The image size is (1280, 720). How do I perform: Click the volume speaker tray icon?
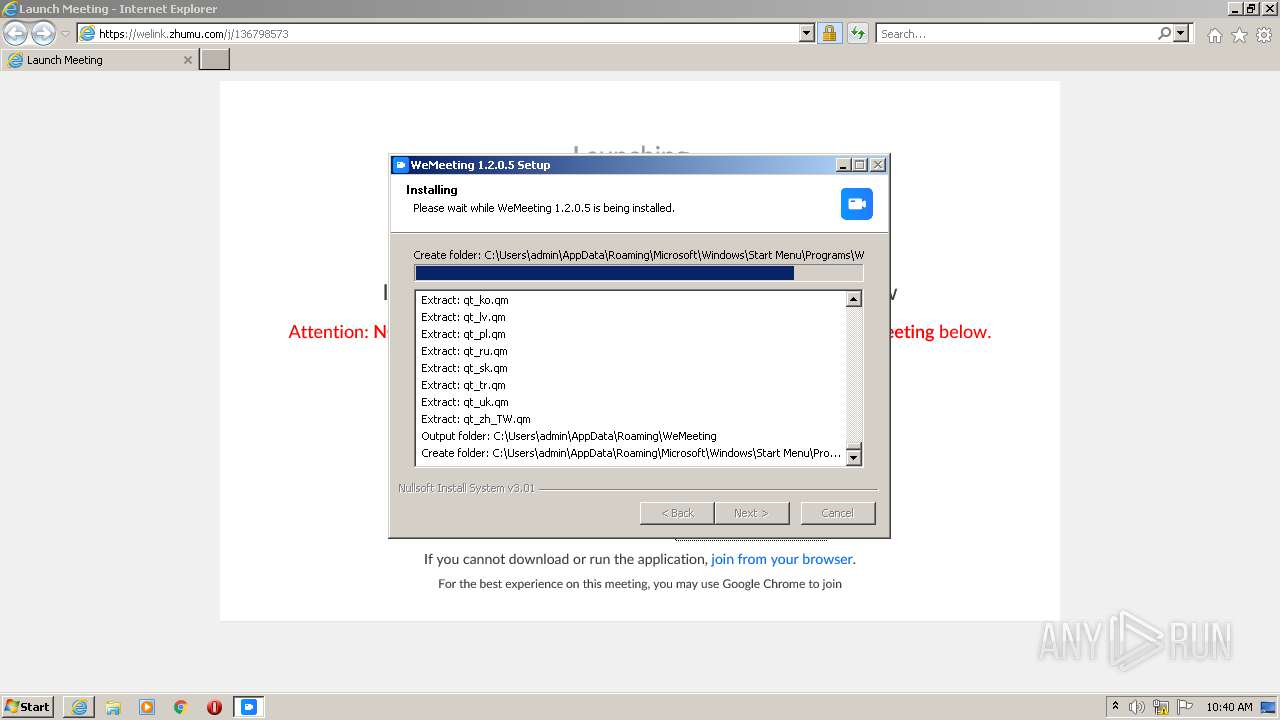point(1137,707)
